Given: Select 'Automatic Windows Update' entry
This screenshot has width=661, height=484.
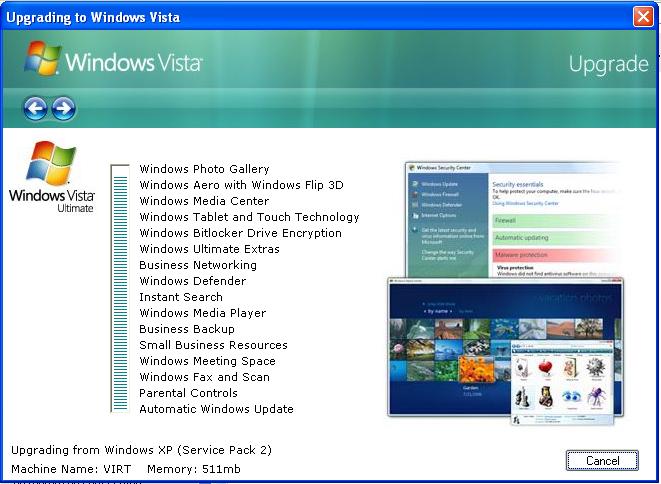Looking at the screenshot, I should 217,409.
